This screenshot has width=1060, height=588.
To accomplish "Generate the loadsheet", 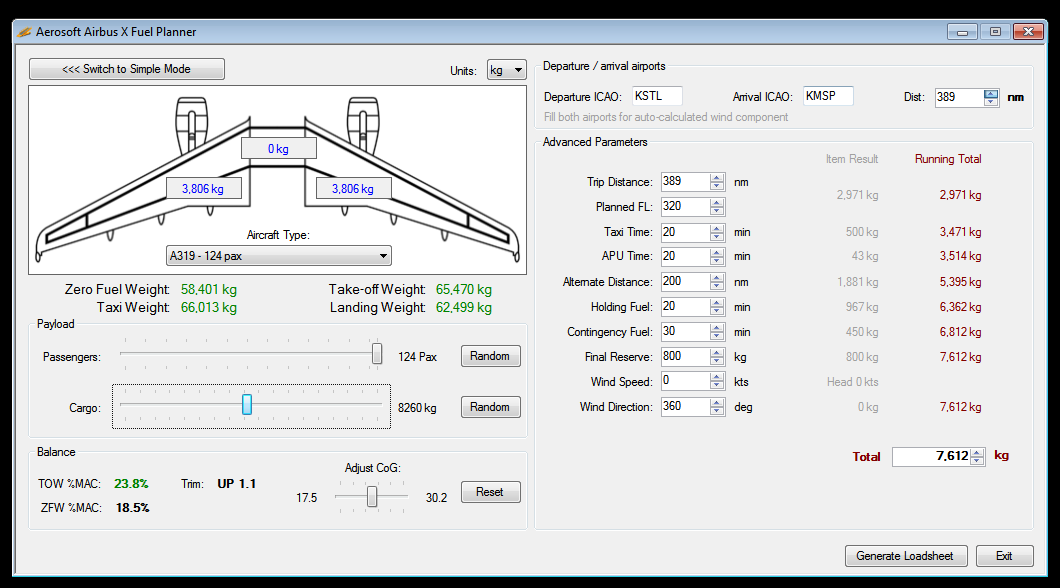I will click(905, 556).
